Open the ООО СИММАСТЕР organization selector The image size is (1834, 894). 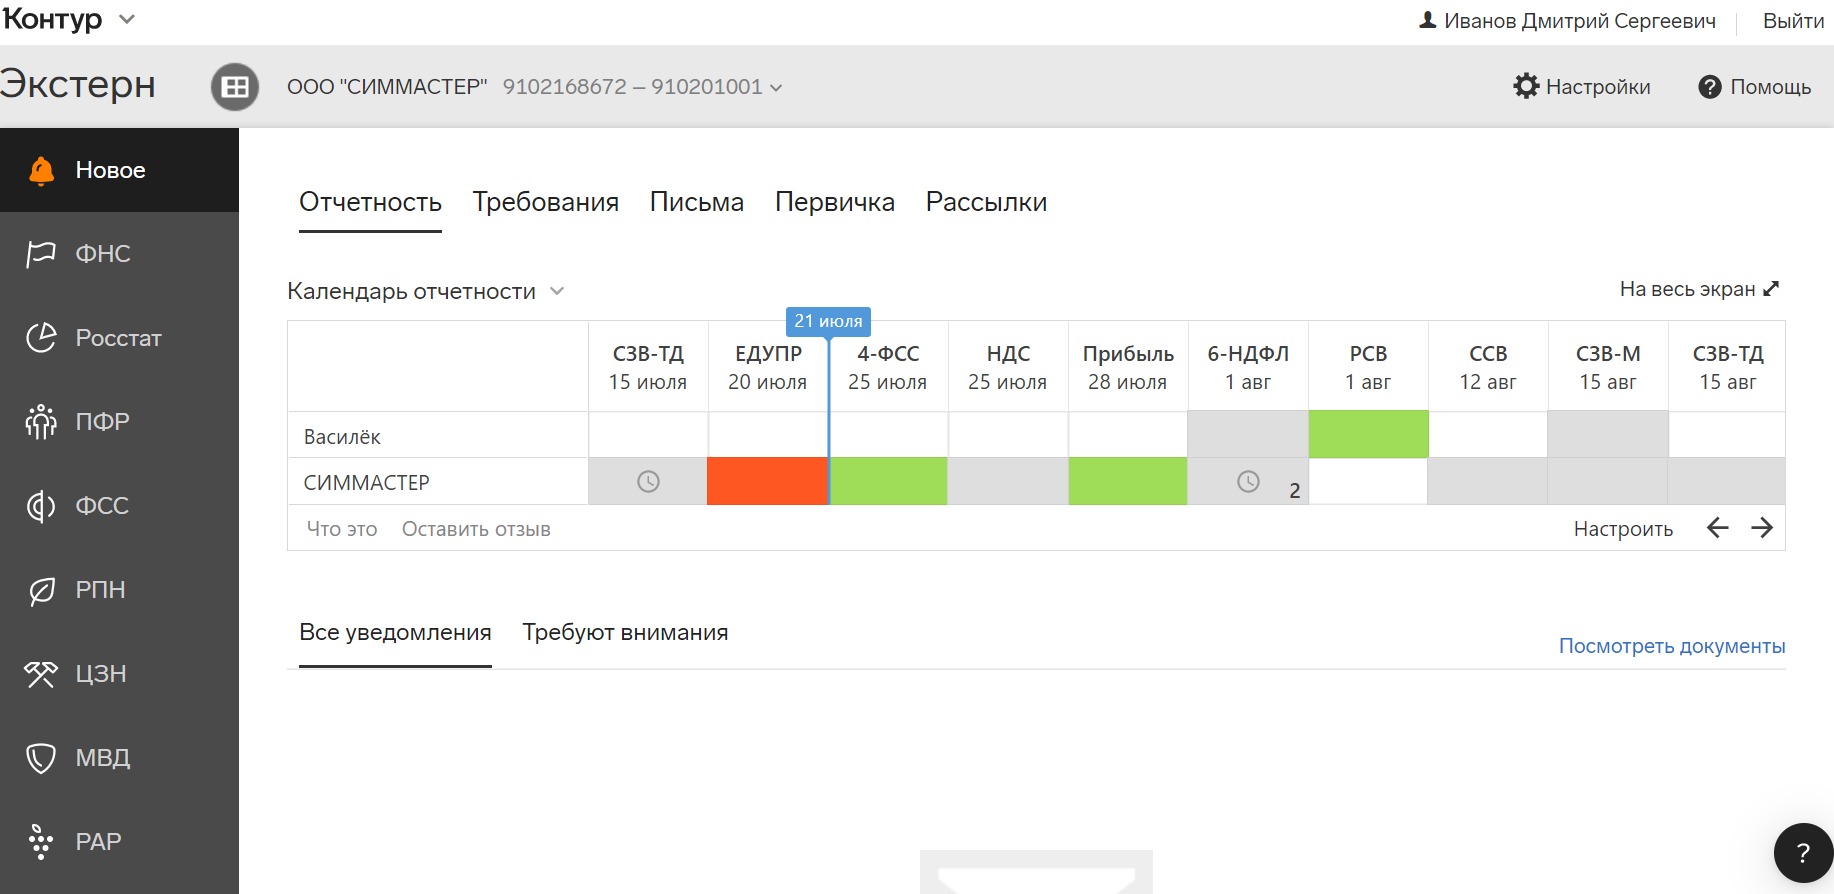tap(534, 87)
